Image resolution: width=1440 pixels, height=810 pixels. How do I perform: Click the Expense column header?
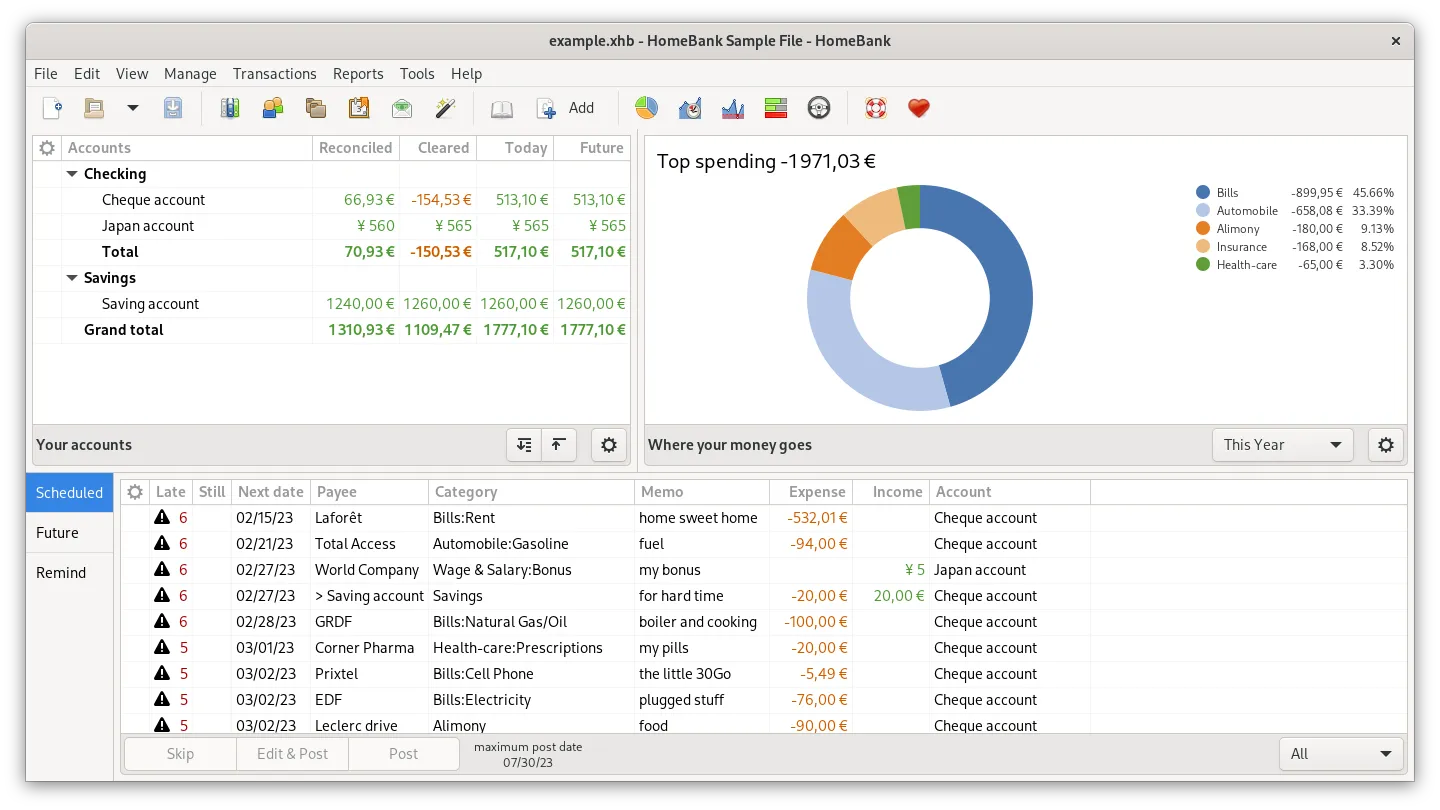pyautogui.click(x=810, y=492)
